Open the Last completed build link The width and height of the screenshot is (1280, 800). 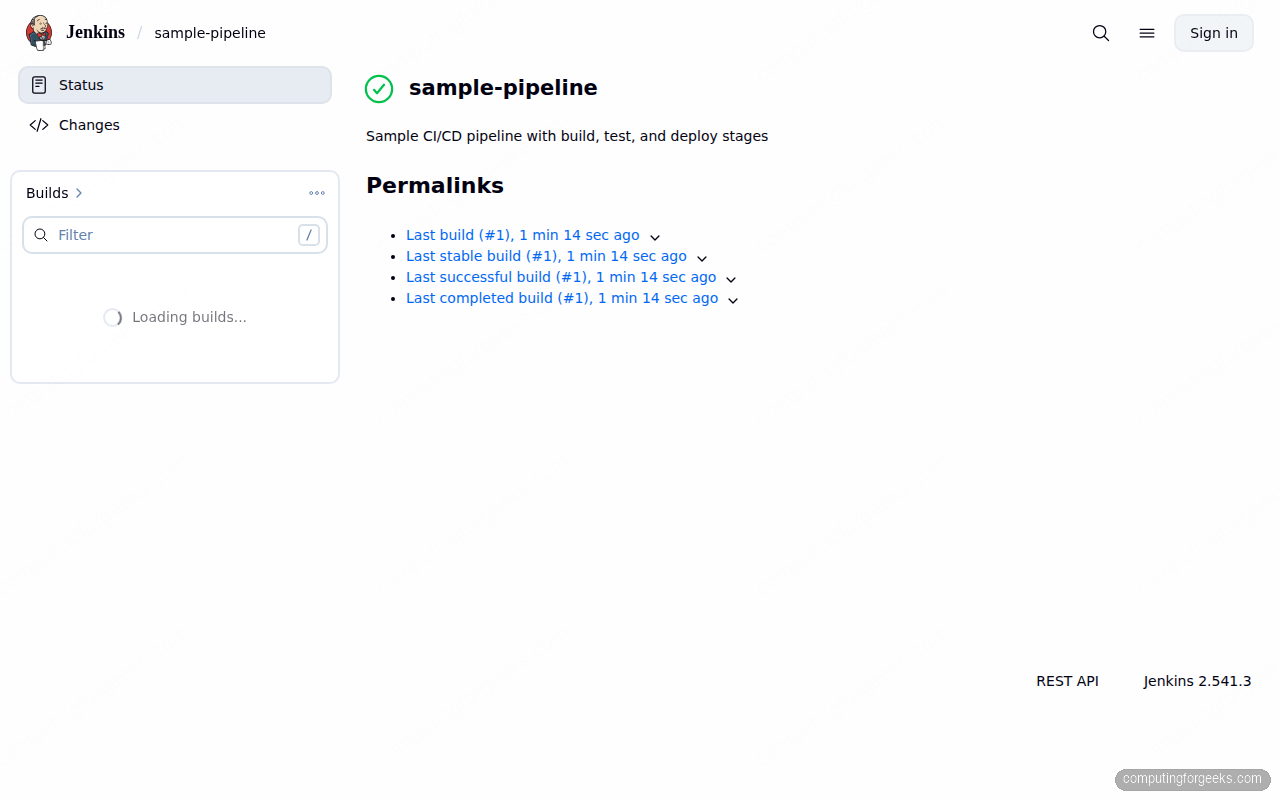[x=562, y=297]
